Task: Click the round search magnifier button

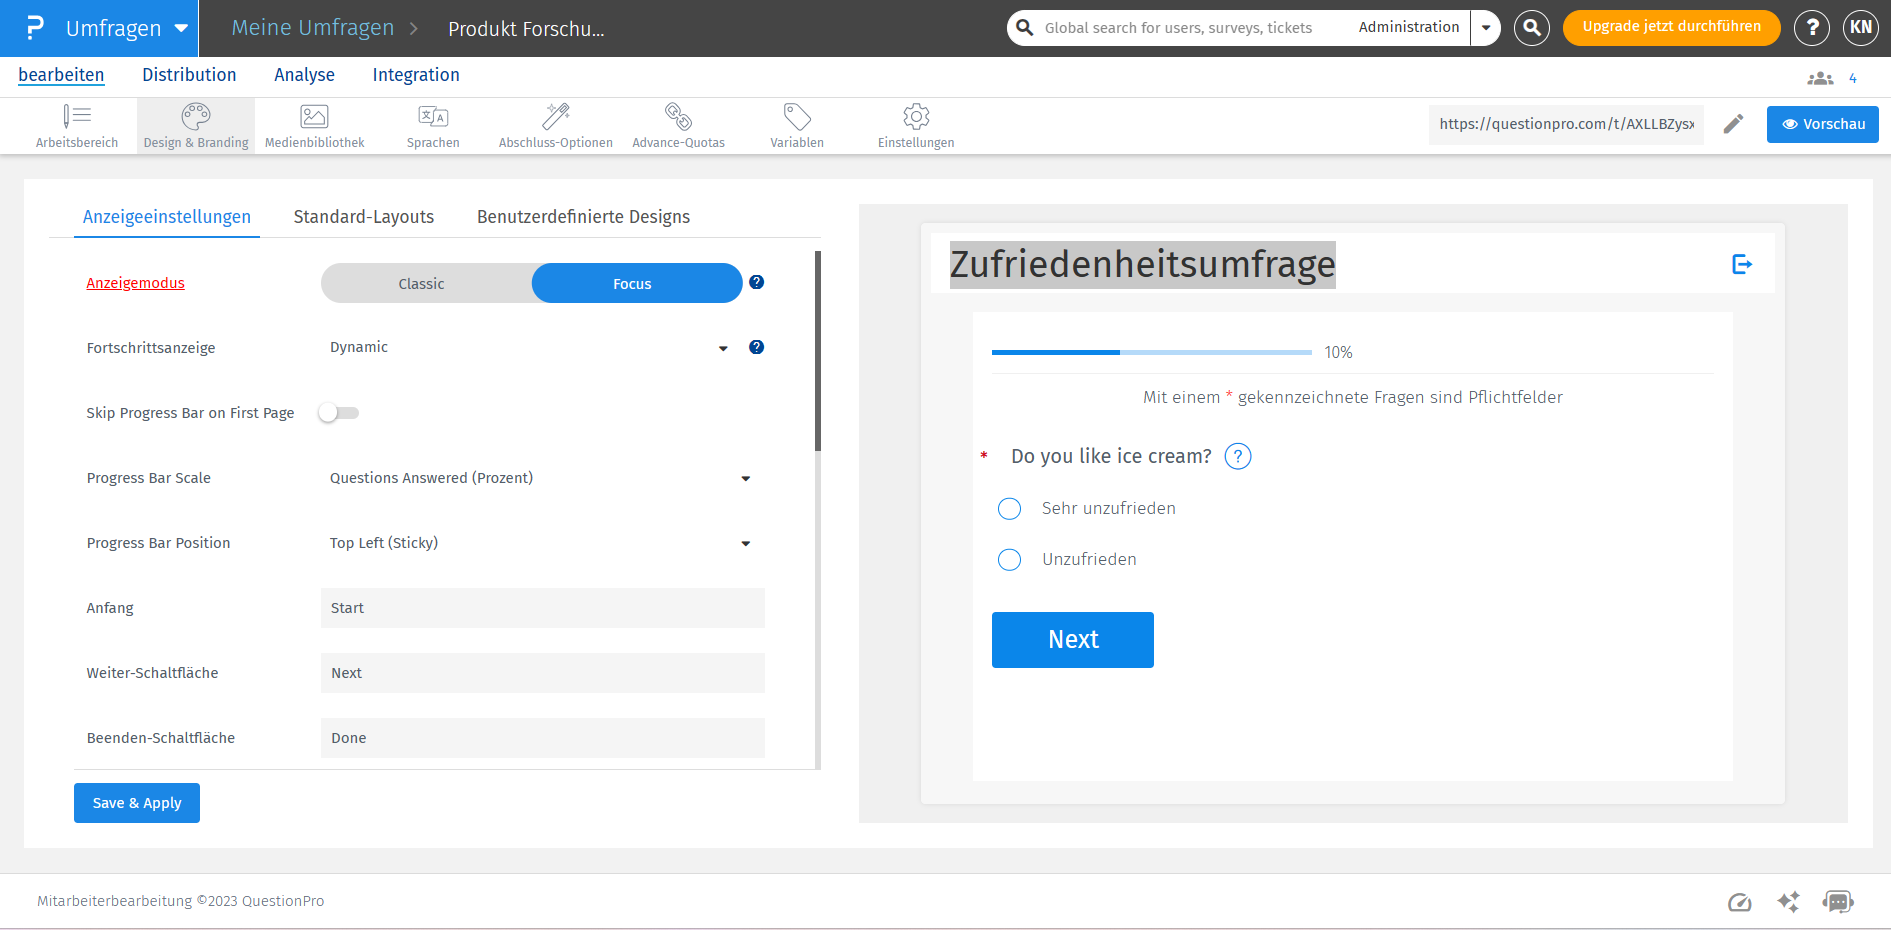Action: click(x=1532, y=28)
